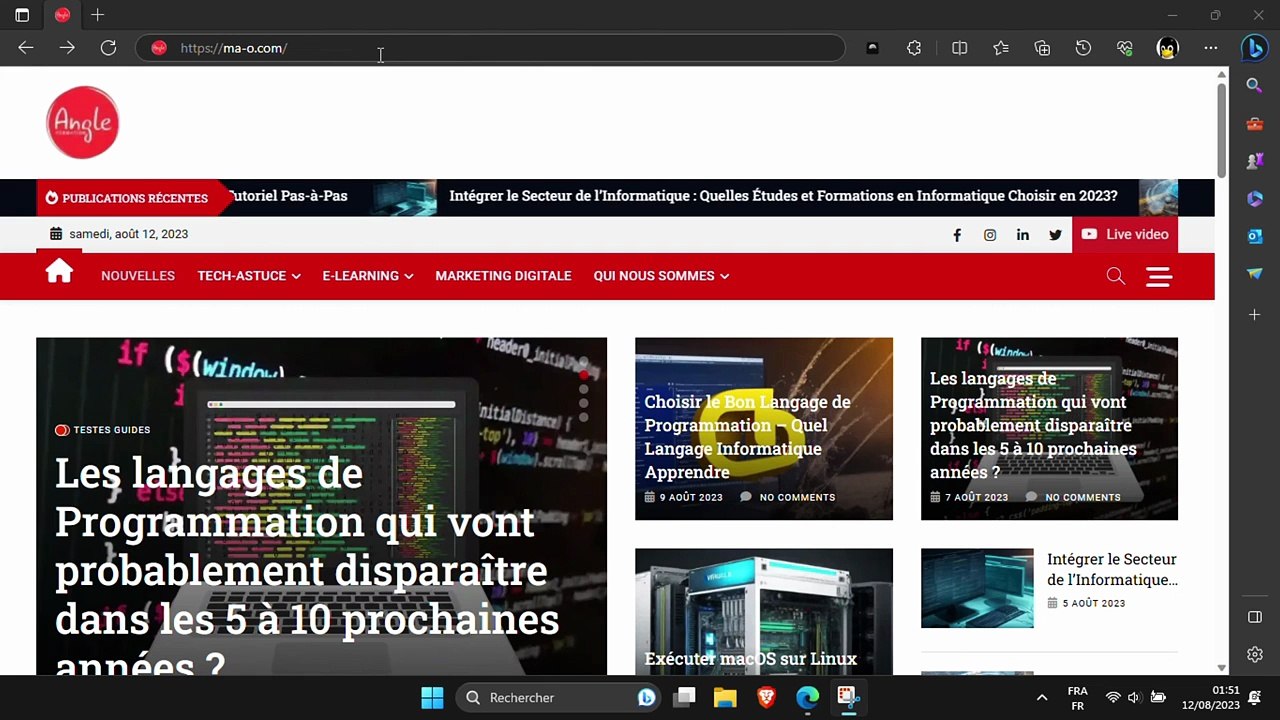Open the tab actions menu icon

point(22,15)
